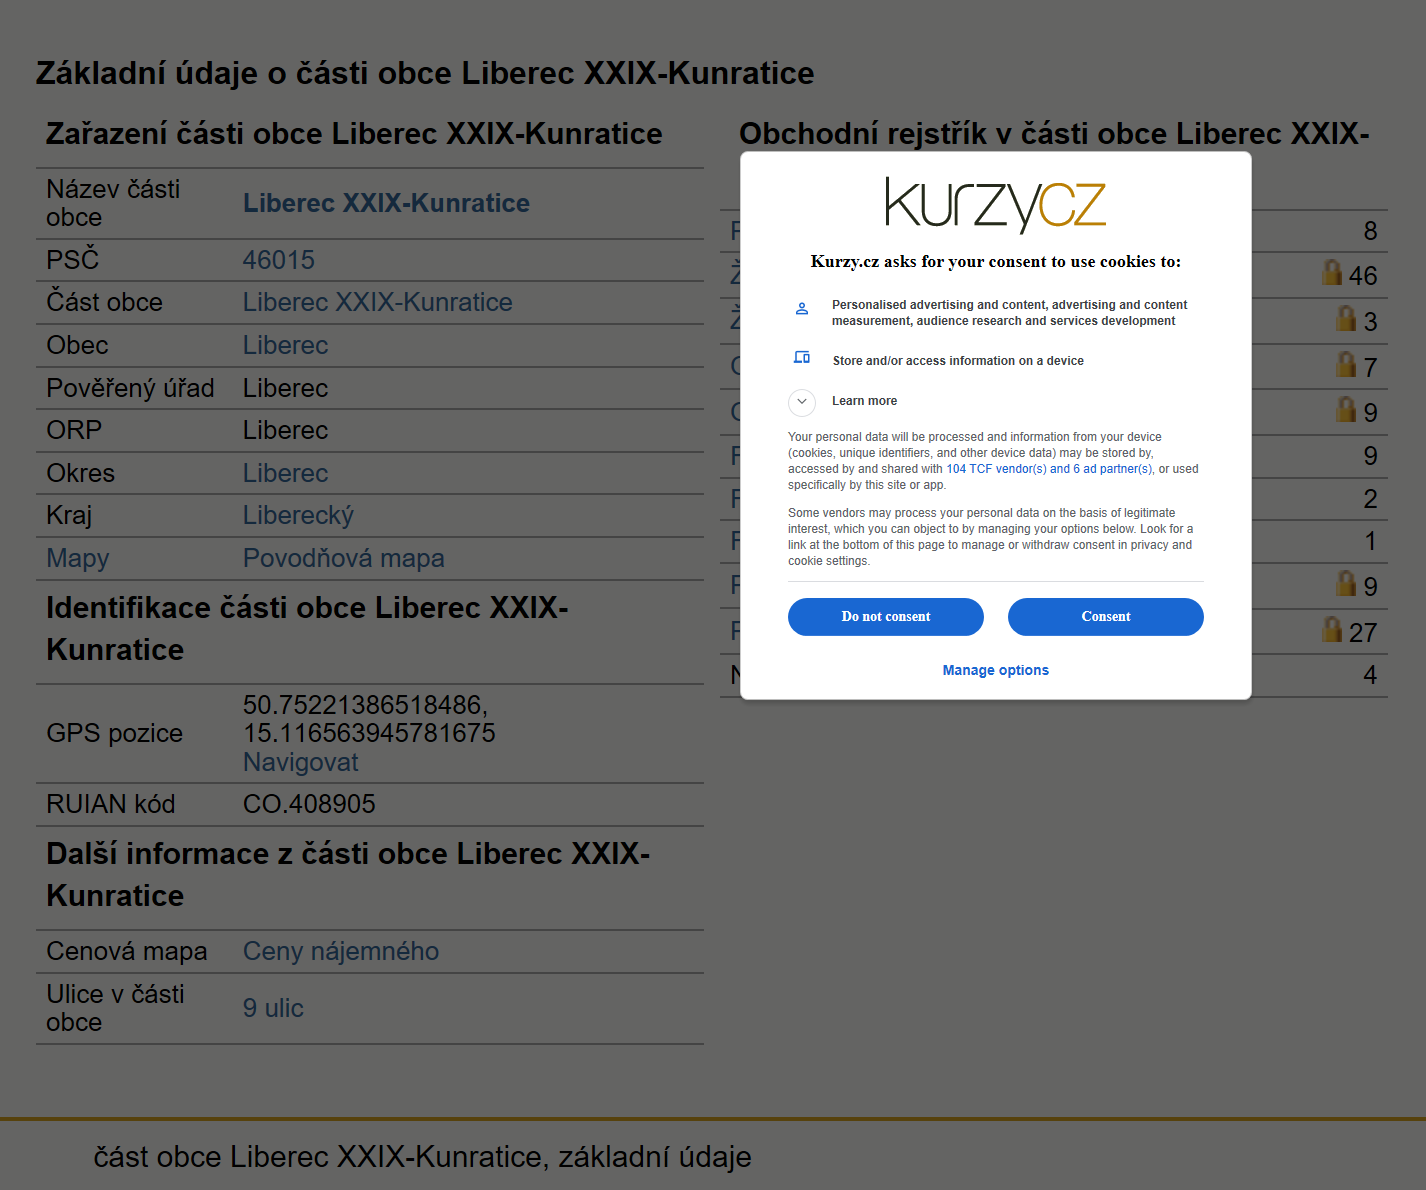
Task: Click the lock icon beside 7
Action: tap(1346, 364)
